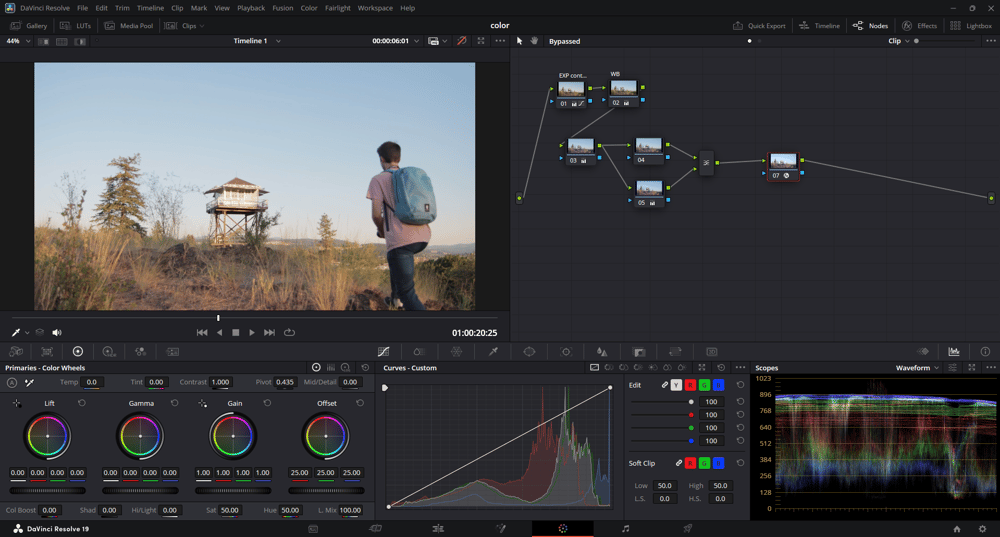Viewport: 1000px width, 537px height.
Task: Open the Clip node graph dropdown
Action: tap(899, 41)
